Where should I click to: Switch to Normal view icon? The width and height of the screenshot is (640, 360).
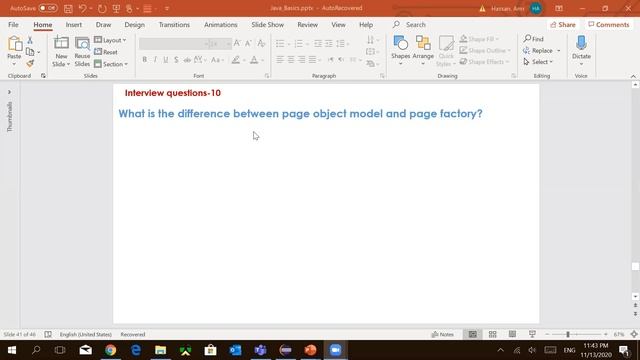pos(473,334)
